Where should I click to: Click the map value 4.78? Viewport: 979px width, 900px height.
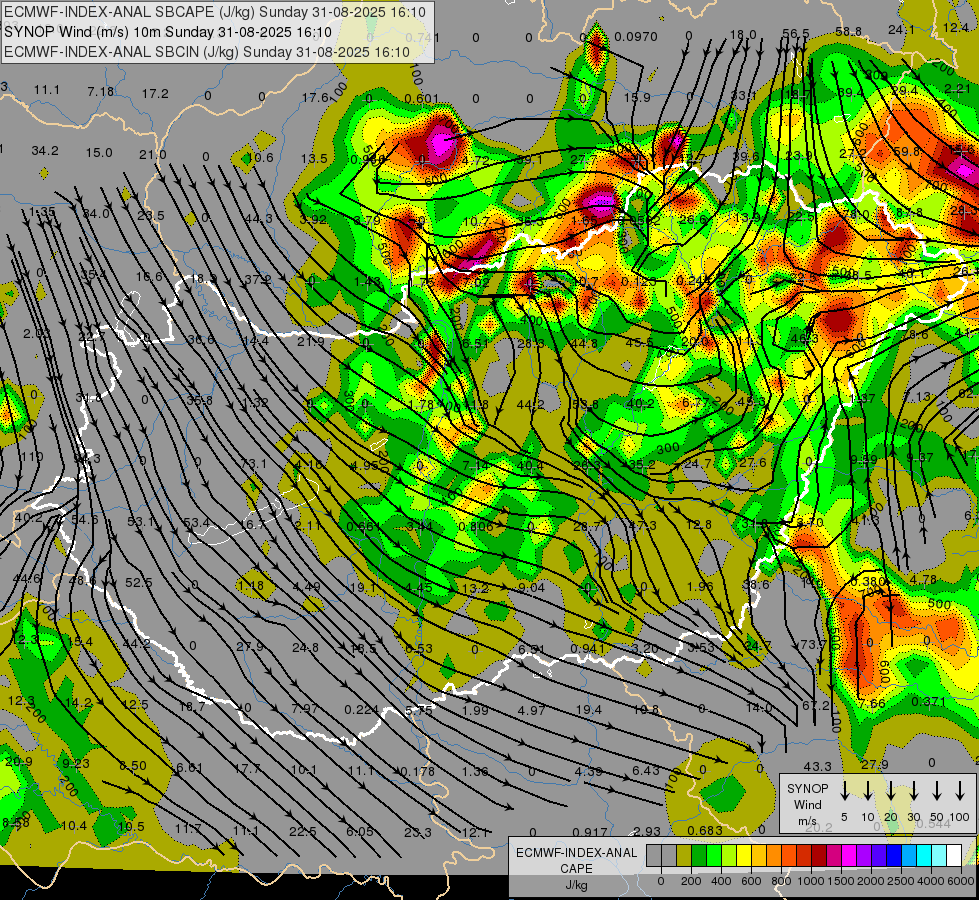[x=923, y=580]
